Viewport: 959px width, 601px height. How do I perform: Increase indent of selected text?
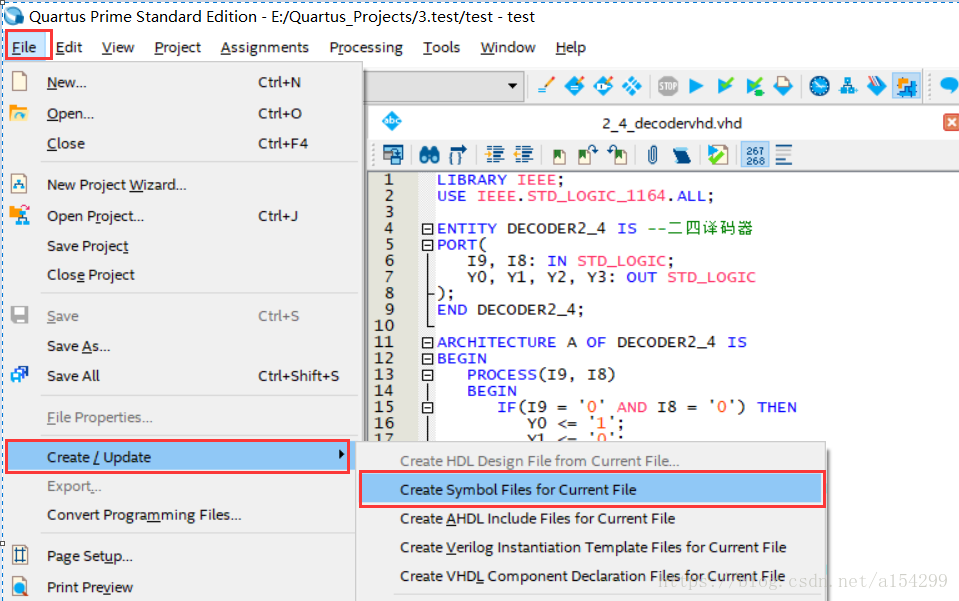click(x=494, y=155)
